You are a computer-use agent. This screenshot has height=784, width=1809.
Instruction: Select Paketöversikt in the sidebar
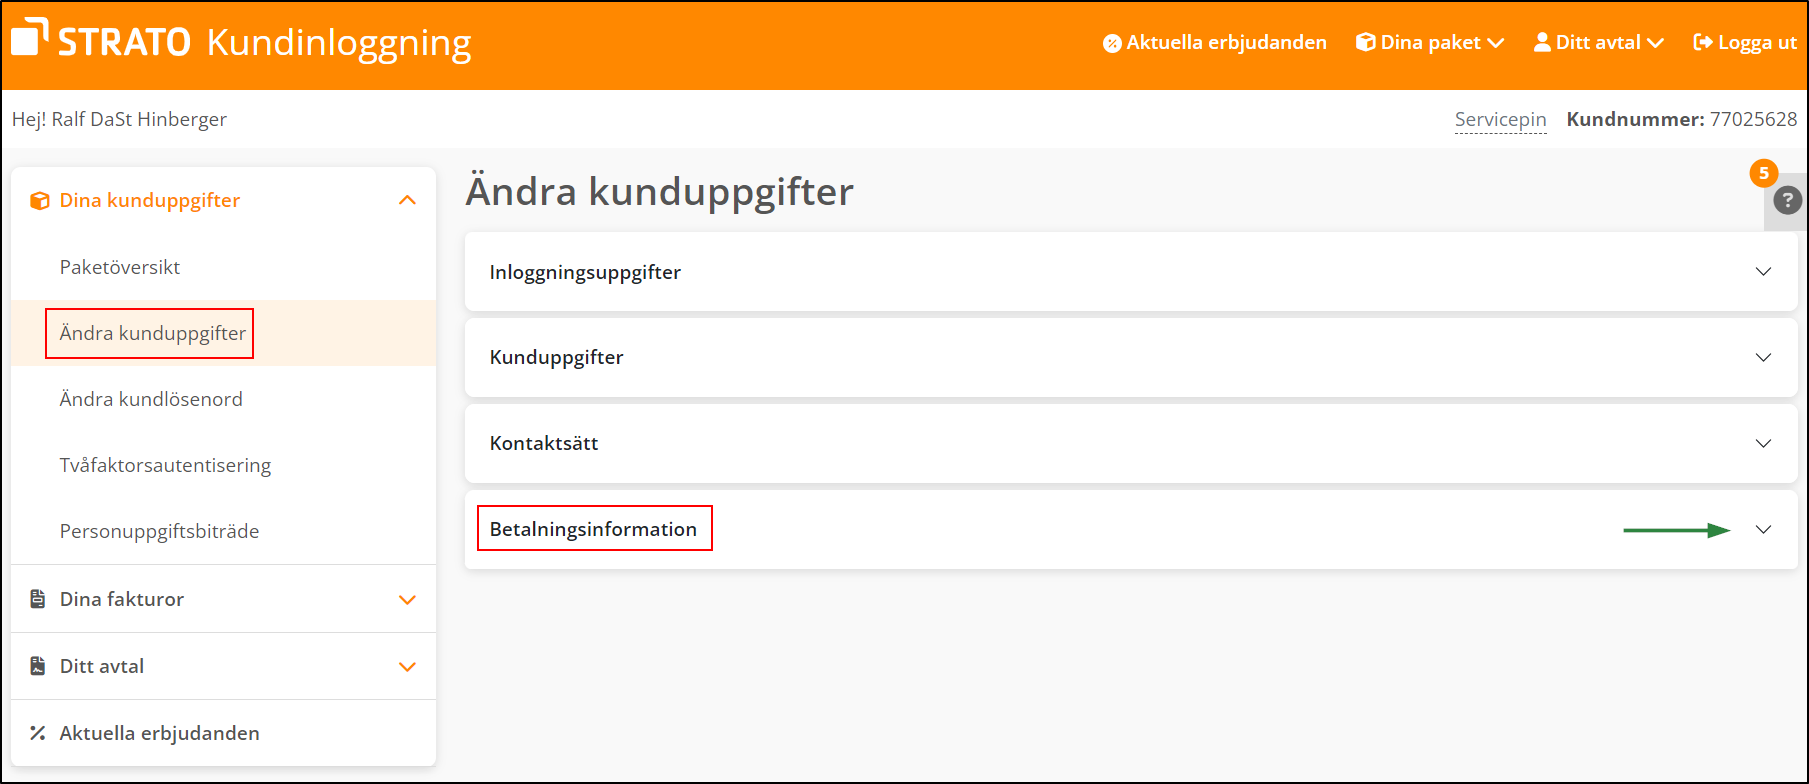click(x=120, y=267)
